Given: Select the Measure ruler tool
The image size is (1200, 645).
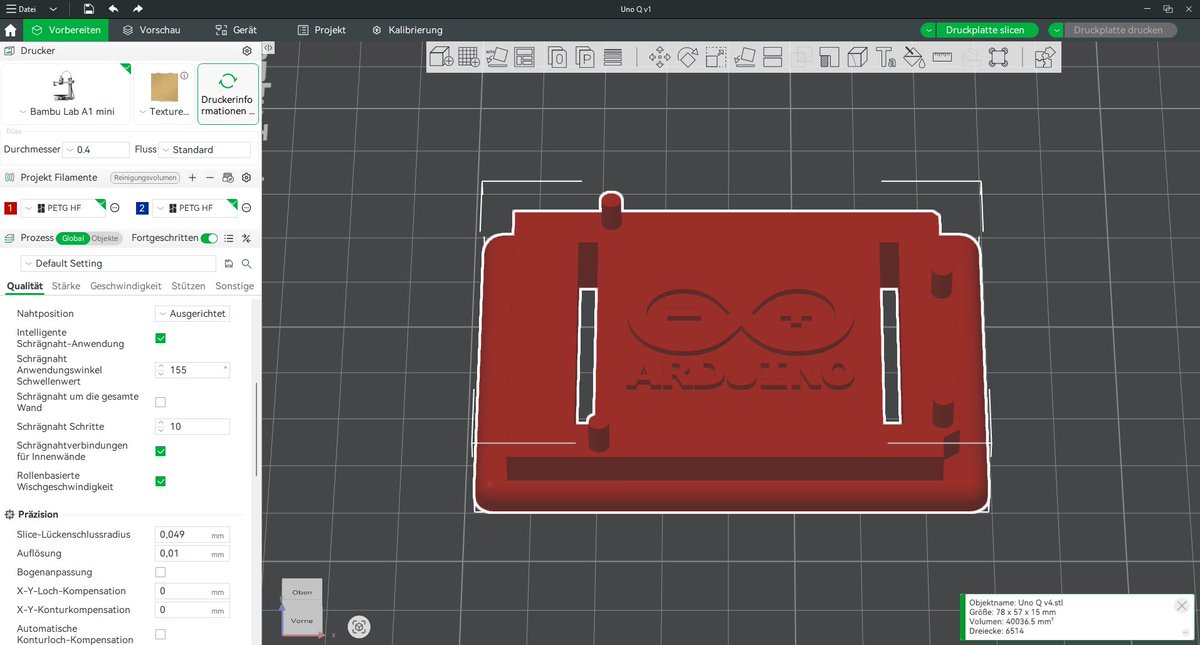Looking at the screenshot, I should pos(942,57).
